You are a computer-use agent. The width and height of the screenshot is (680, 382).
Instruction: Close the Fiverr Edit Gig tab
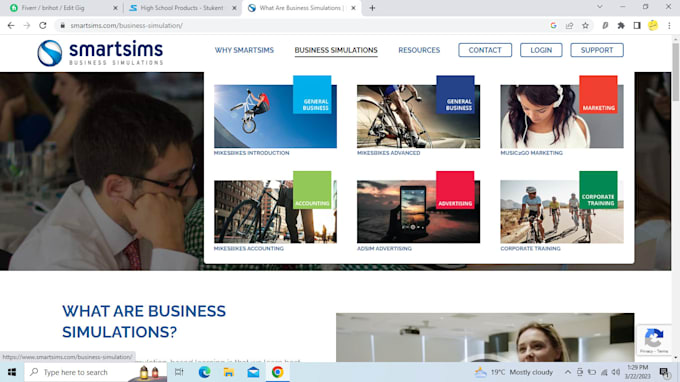tap(115, 8)
